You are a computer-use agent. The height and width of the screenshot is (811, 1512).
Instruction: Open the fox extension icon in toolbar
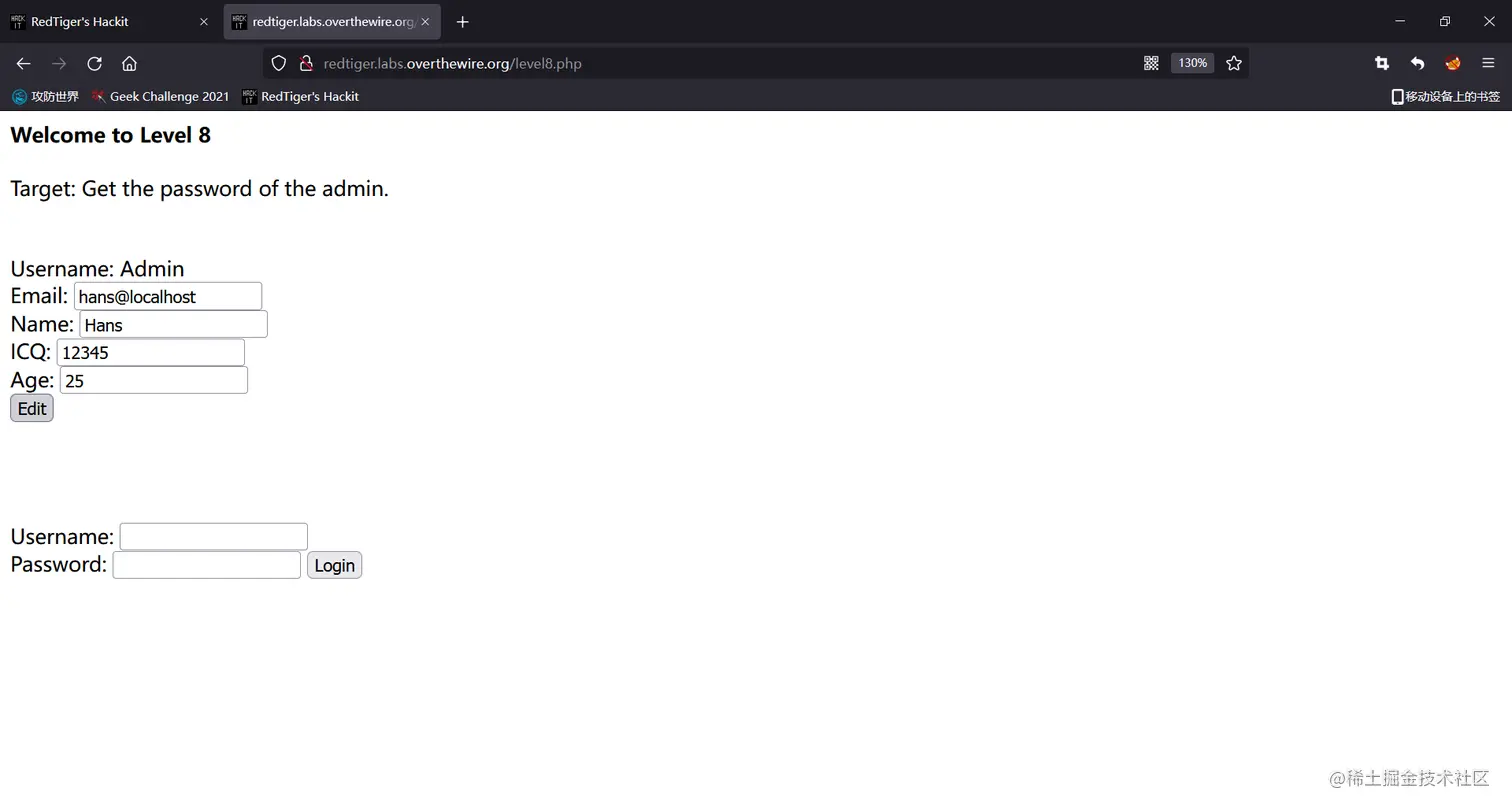pyautogui.click(x=1453, y=63)
